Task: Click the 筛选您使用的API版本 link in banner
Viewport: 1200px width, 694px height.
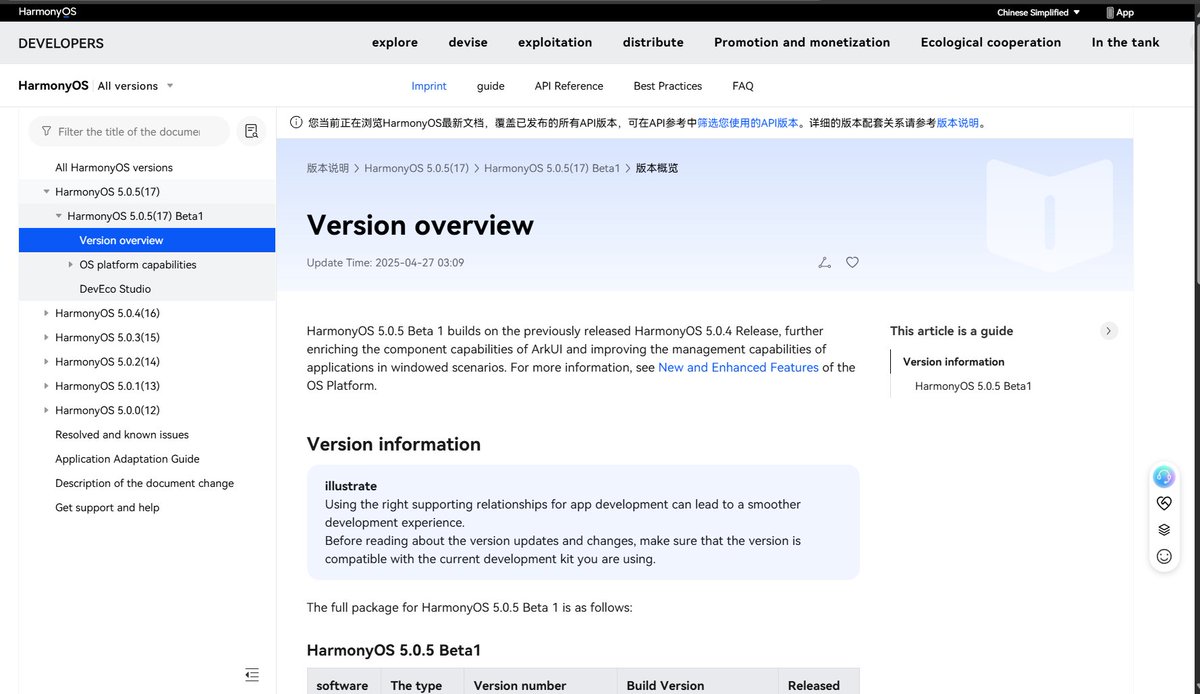Action: click(x=748, y=123)
